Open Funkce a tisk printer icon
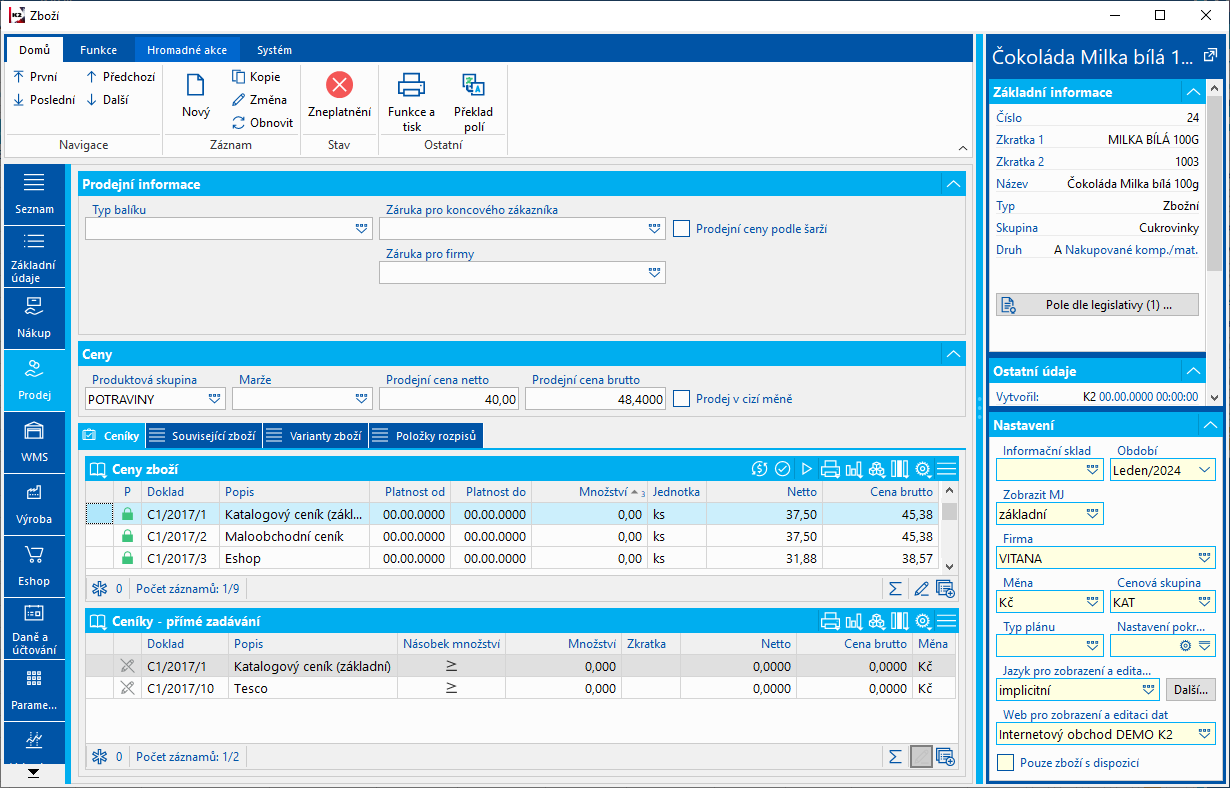Viewport: 1230px width, 788px height. pyautogui.click(x=411, y=86)
